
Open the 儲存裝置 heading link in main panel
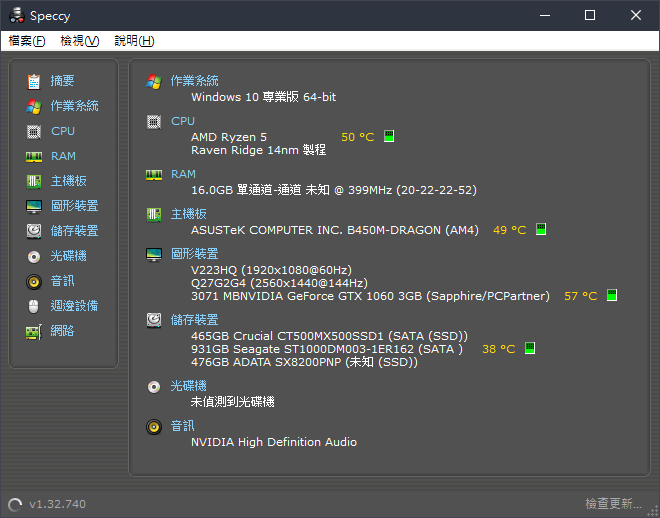(194, 320)
